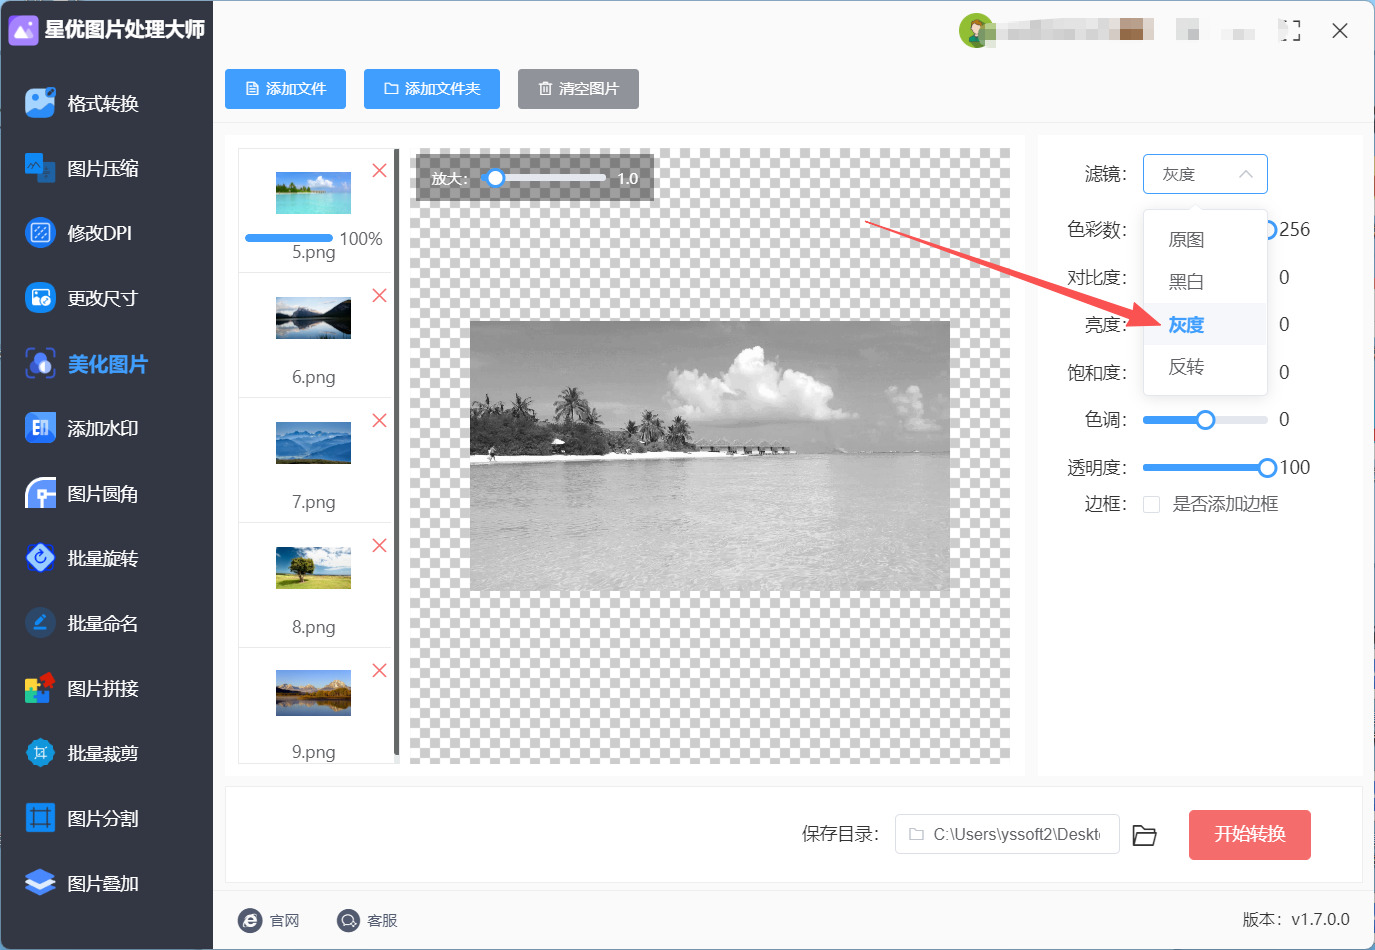Viewport: 1375px width, 950px height.
Task: Open the 批量旋转 batch rotate icon
Action: pos(40,558)
